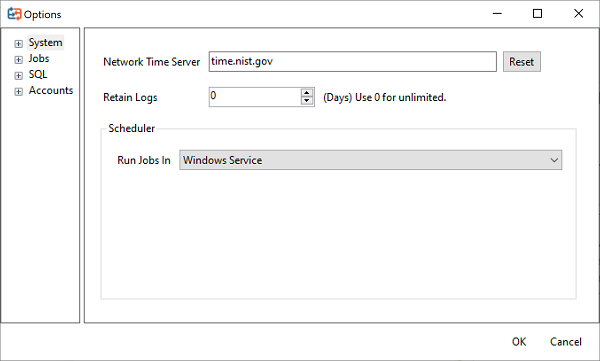Expand the System tree node
600x361 pixels.
18,44
